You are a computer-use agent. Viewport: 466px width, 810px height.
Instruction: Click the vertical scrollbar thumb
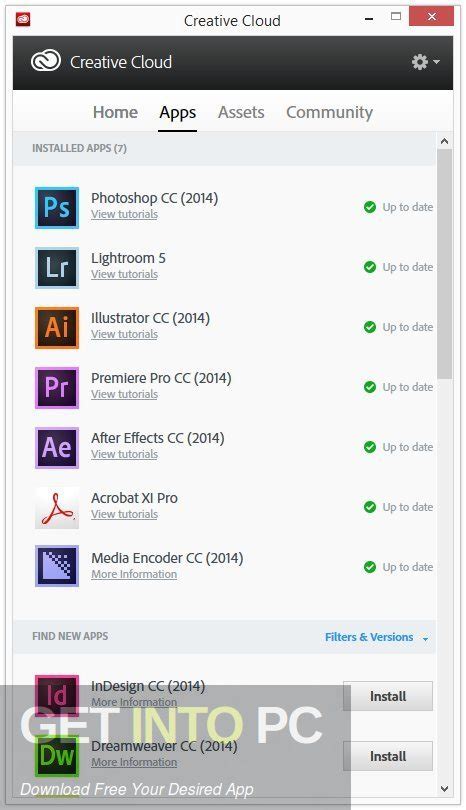(x=444, y=264)
